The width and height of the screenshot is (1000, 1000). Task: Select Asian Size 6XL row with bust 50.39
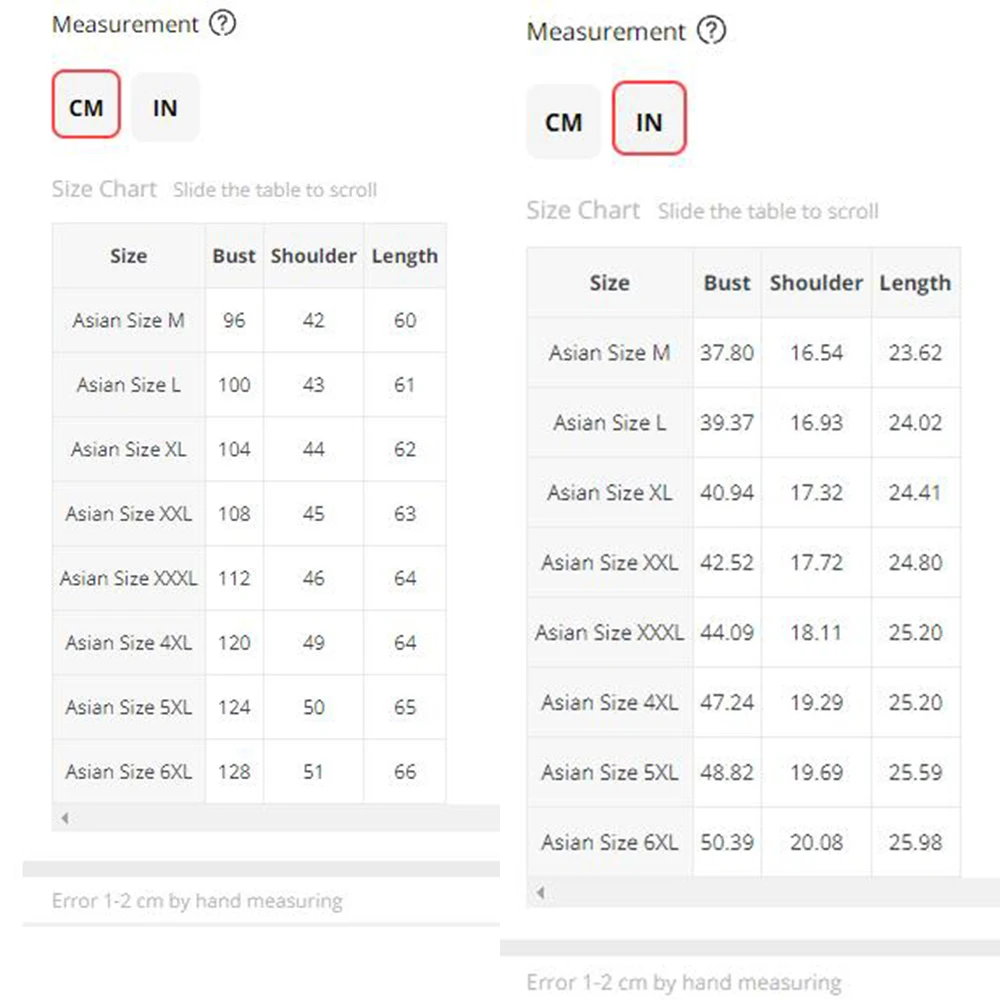(609, 842)
